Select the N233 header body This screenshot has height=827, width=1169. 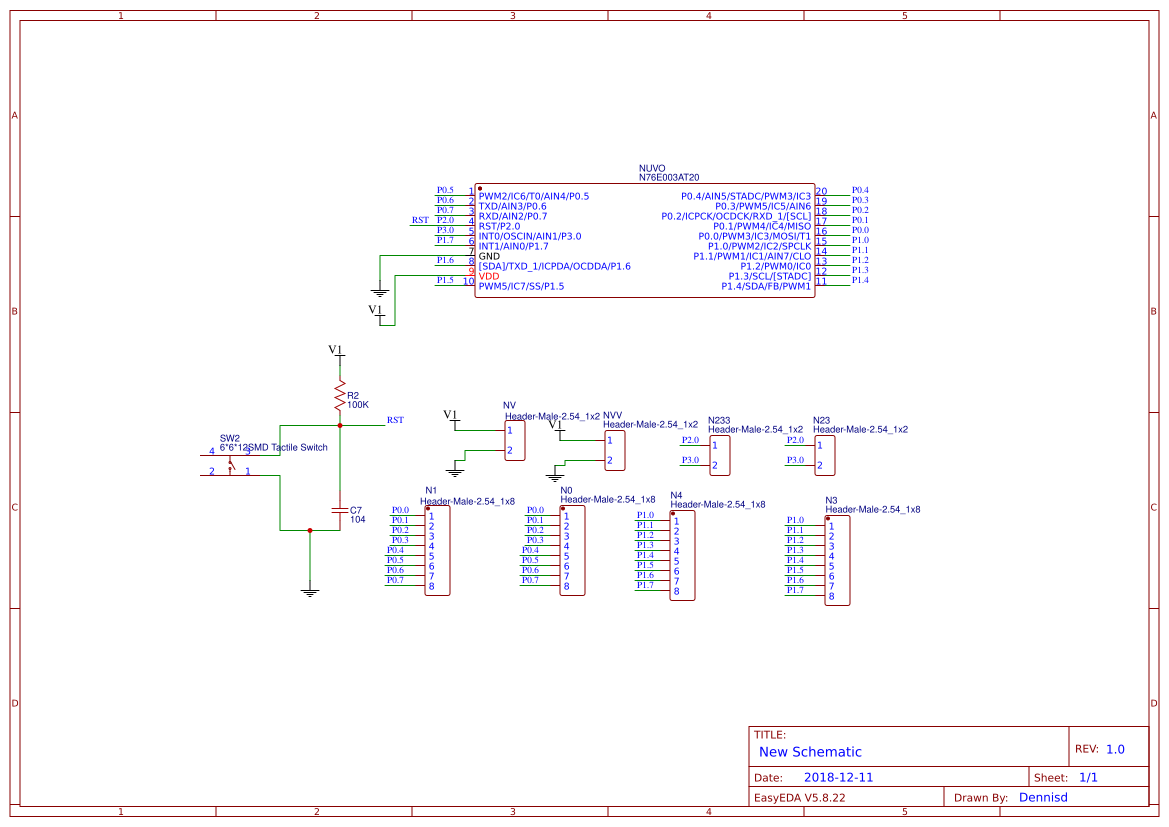[719, 455]
